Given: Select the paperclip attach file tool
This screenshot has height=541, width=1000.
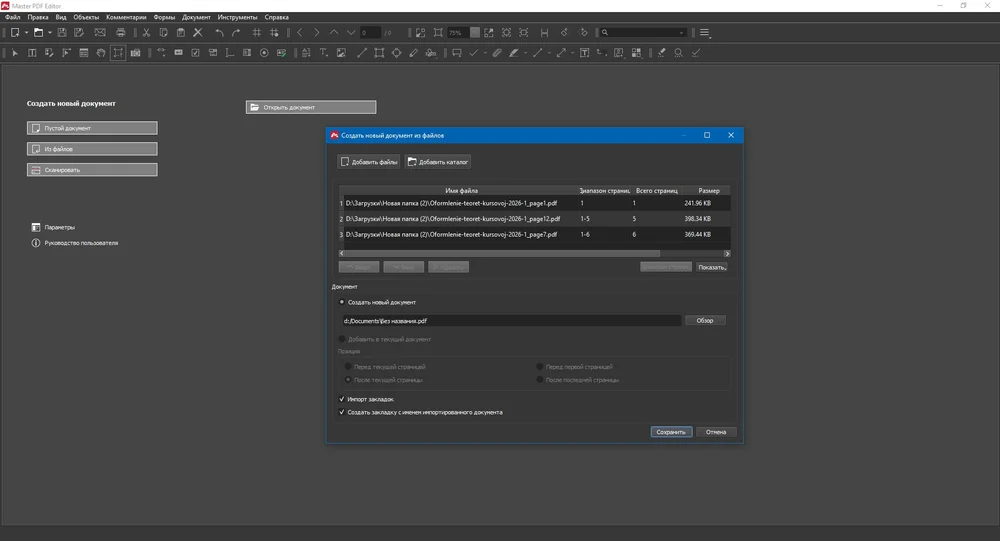Looking at the screenshot, I should (x=497, y=53).
